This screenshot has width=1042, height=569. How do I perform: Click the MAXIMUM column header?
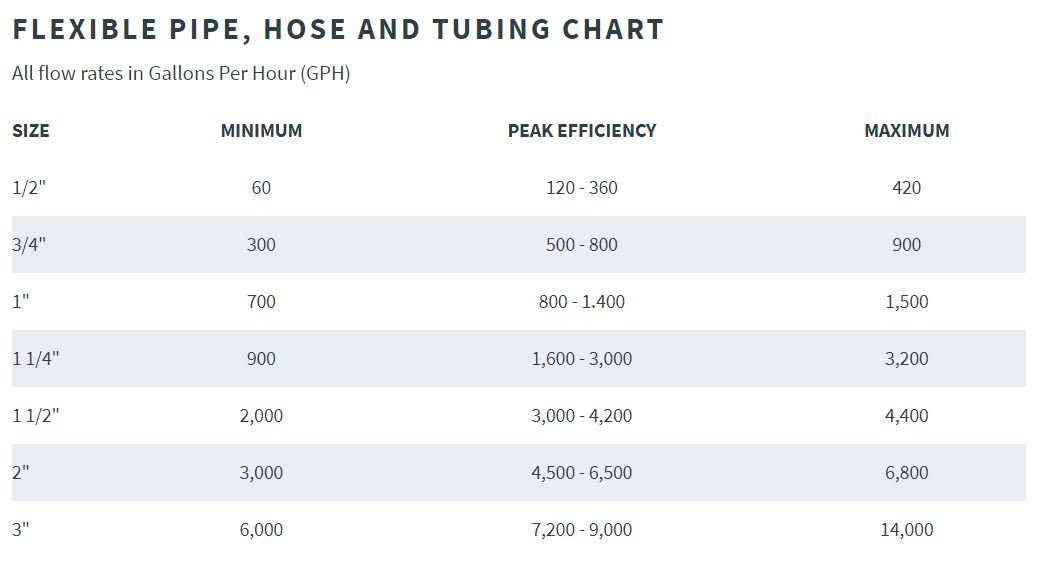[907, 131]
